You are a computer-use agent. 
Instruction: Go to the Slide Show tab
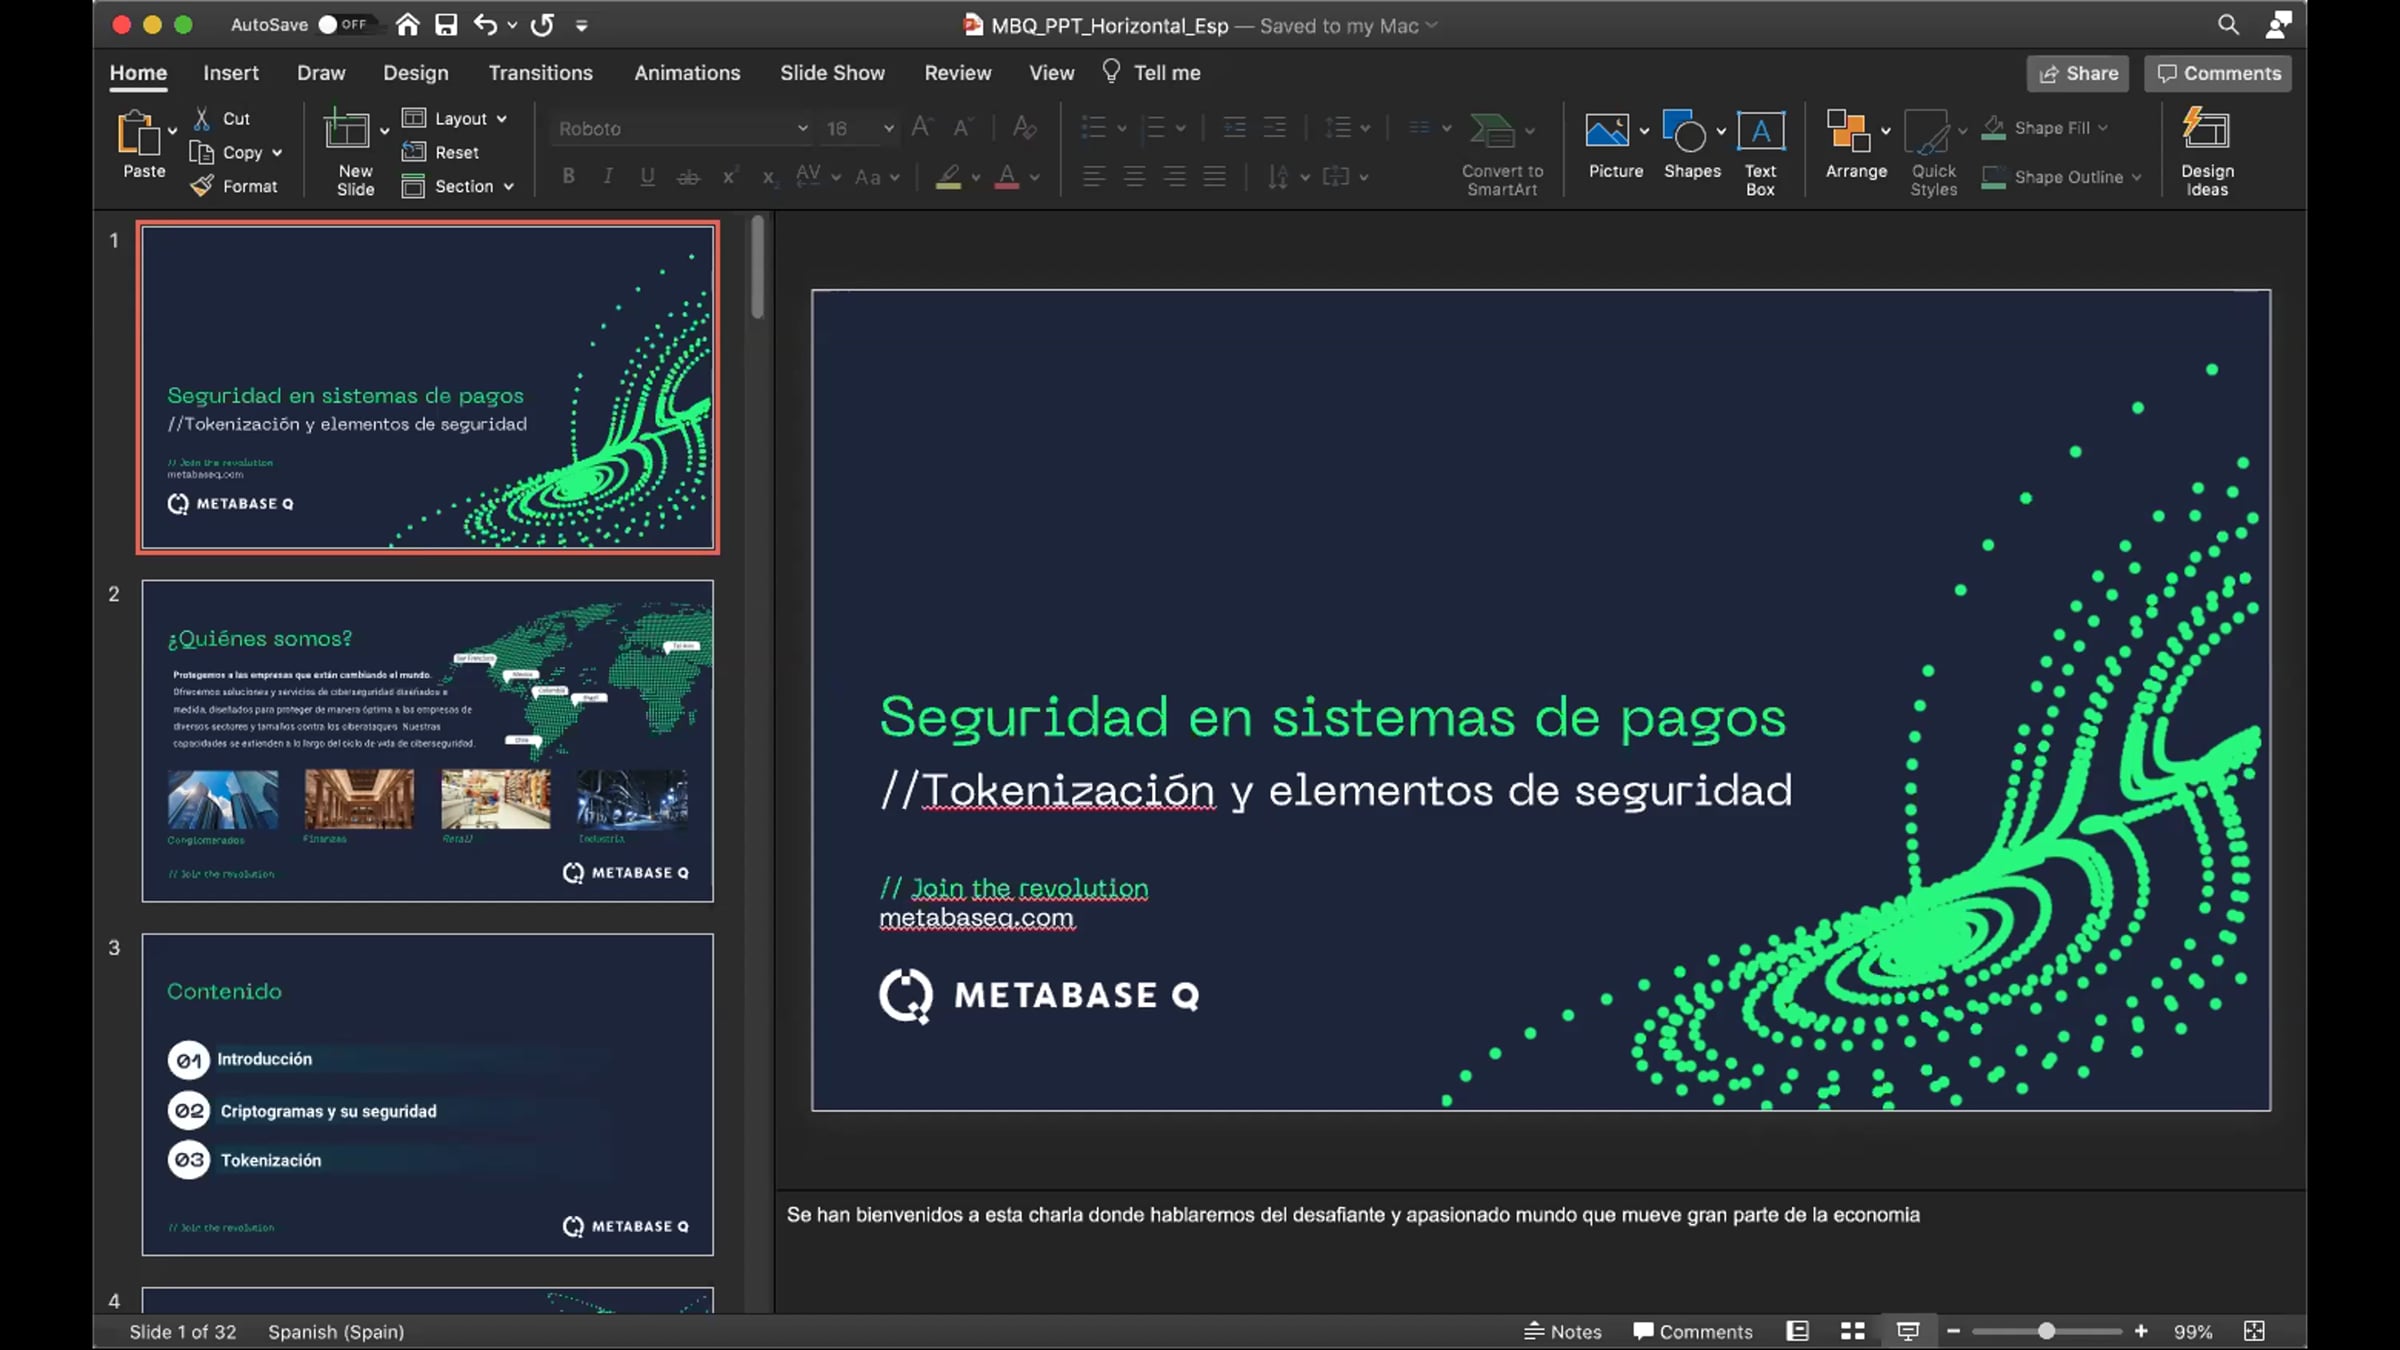(832, 73)
